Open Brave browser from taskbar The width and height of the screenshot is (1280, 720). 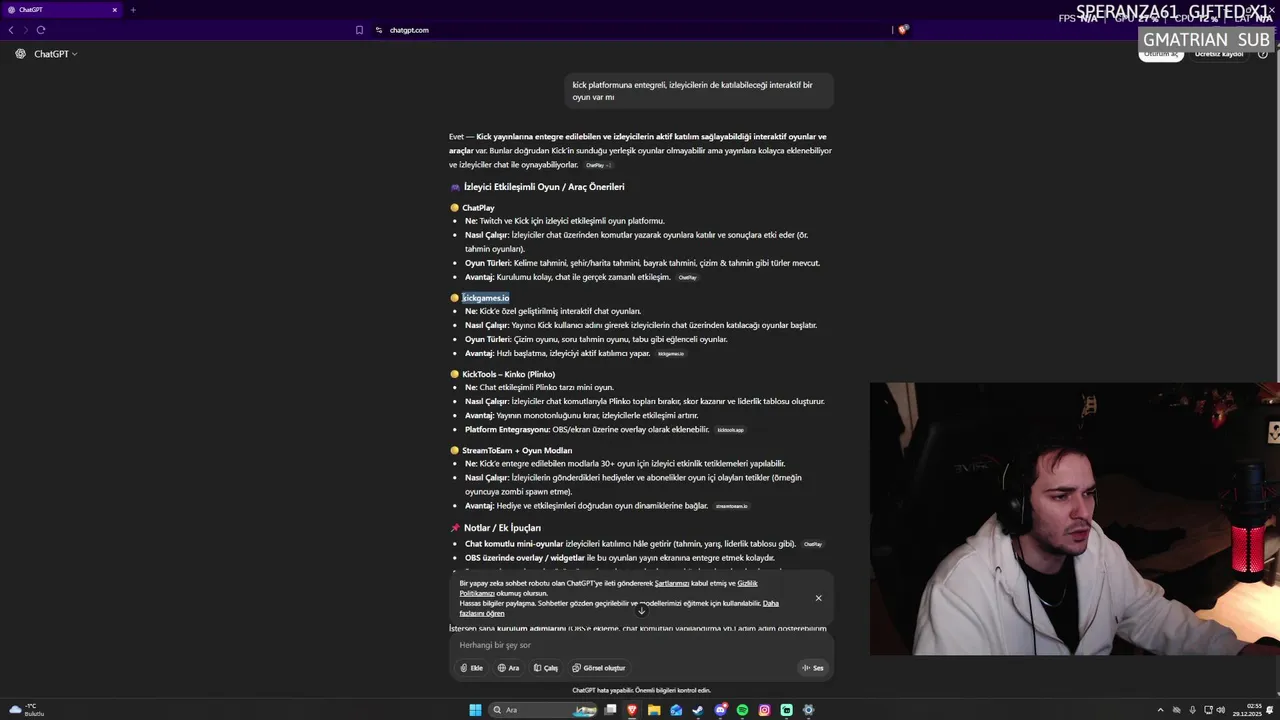pos(632,710)
